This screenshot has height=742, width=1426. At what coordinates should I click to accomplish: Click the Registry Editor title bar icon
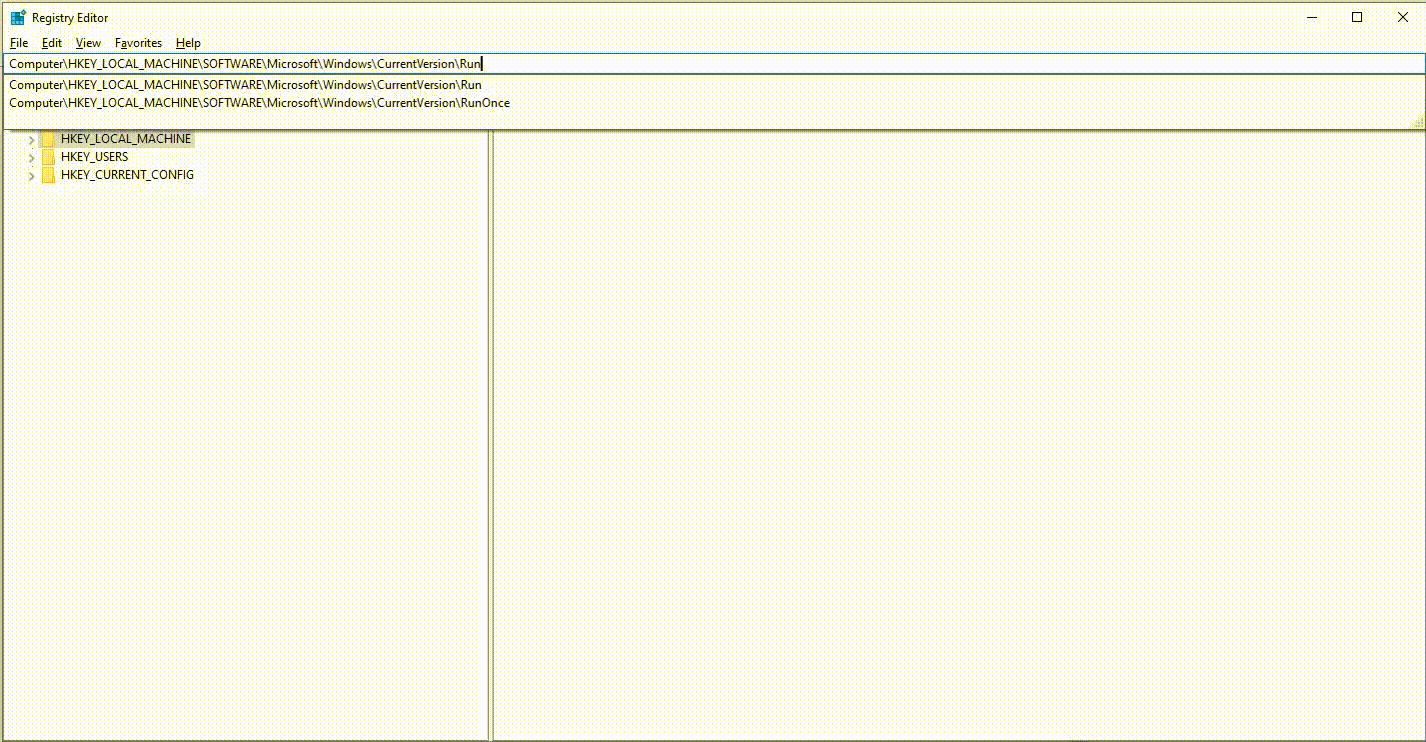(x=18, y=17)
